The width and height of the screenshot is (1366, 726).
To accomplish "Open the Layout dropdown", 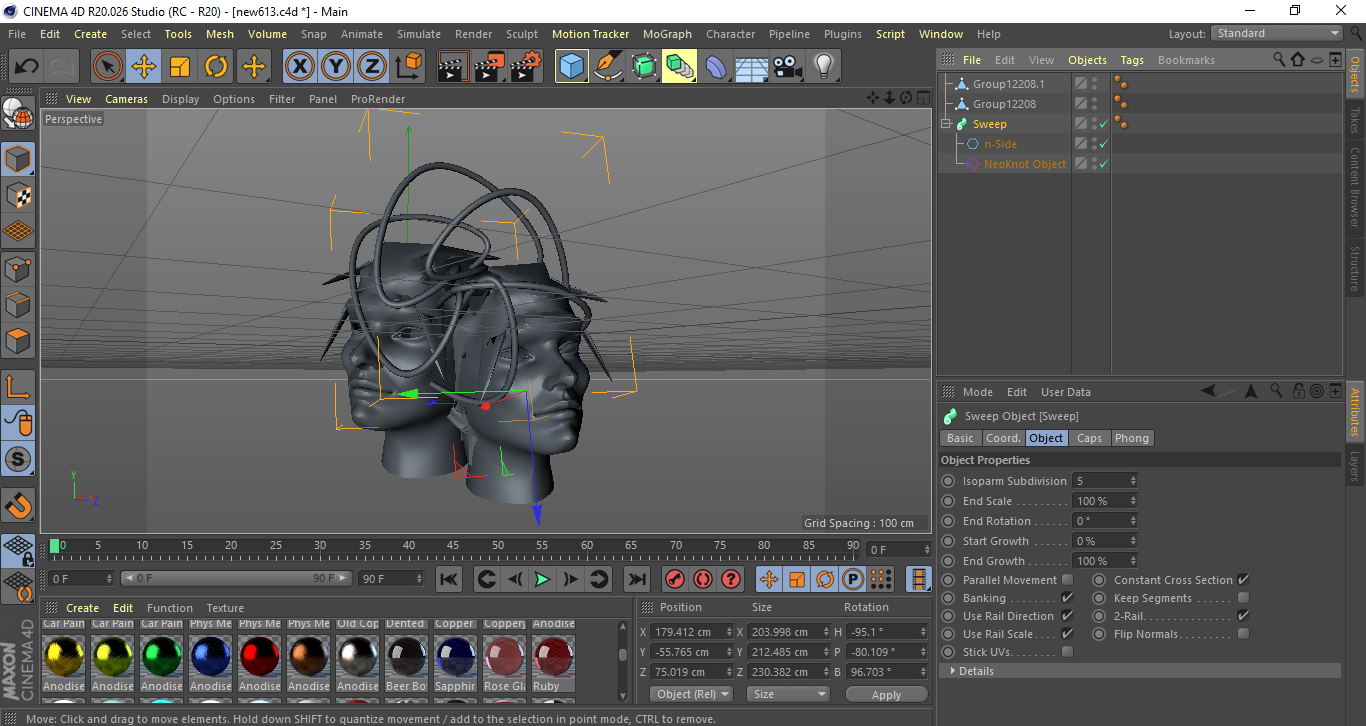I will point(1277,33).
